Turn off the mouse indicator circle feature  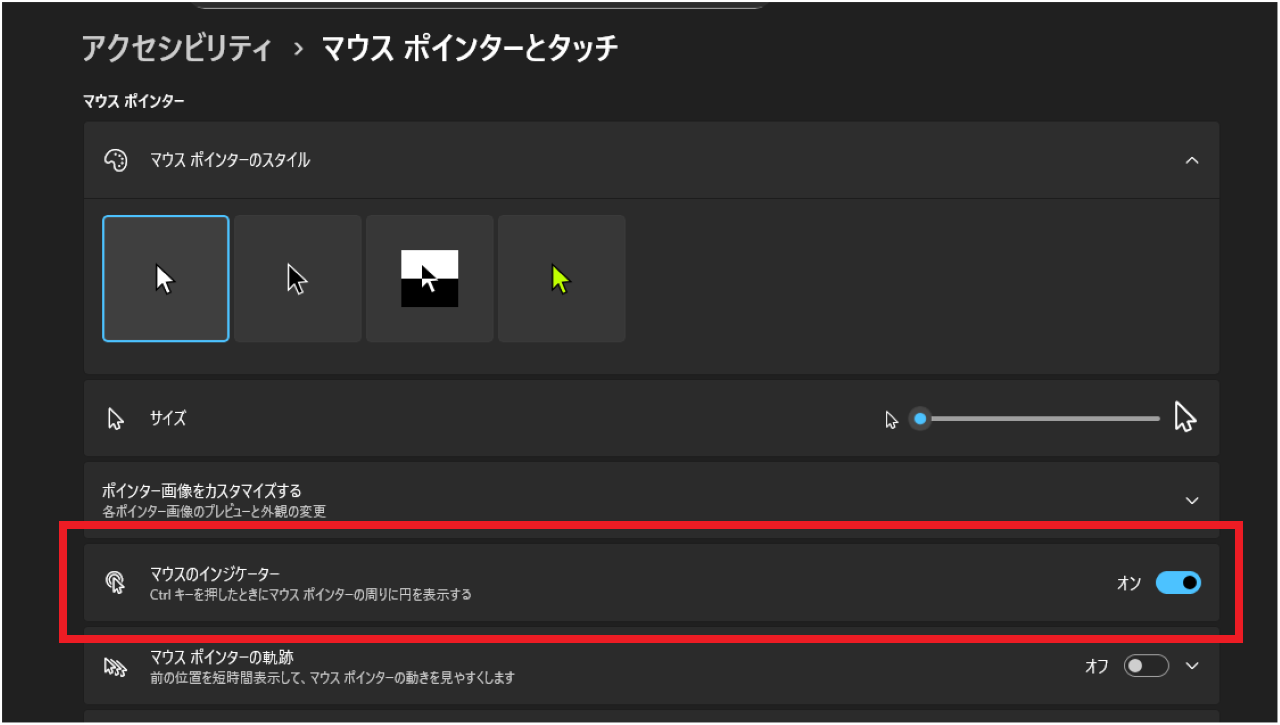click(1177, 582)
